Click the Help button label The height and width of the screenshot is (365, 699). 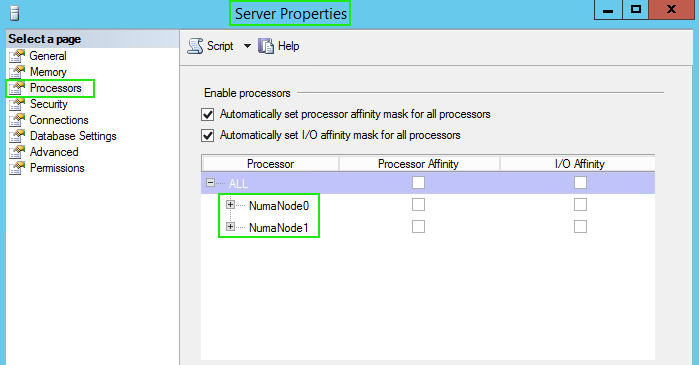pyautogui.click(x=288, y=46)
